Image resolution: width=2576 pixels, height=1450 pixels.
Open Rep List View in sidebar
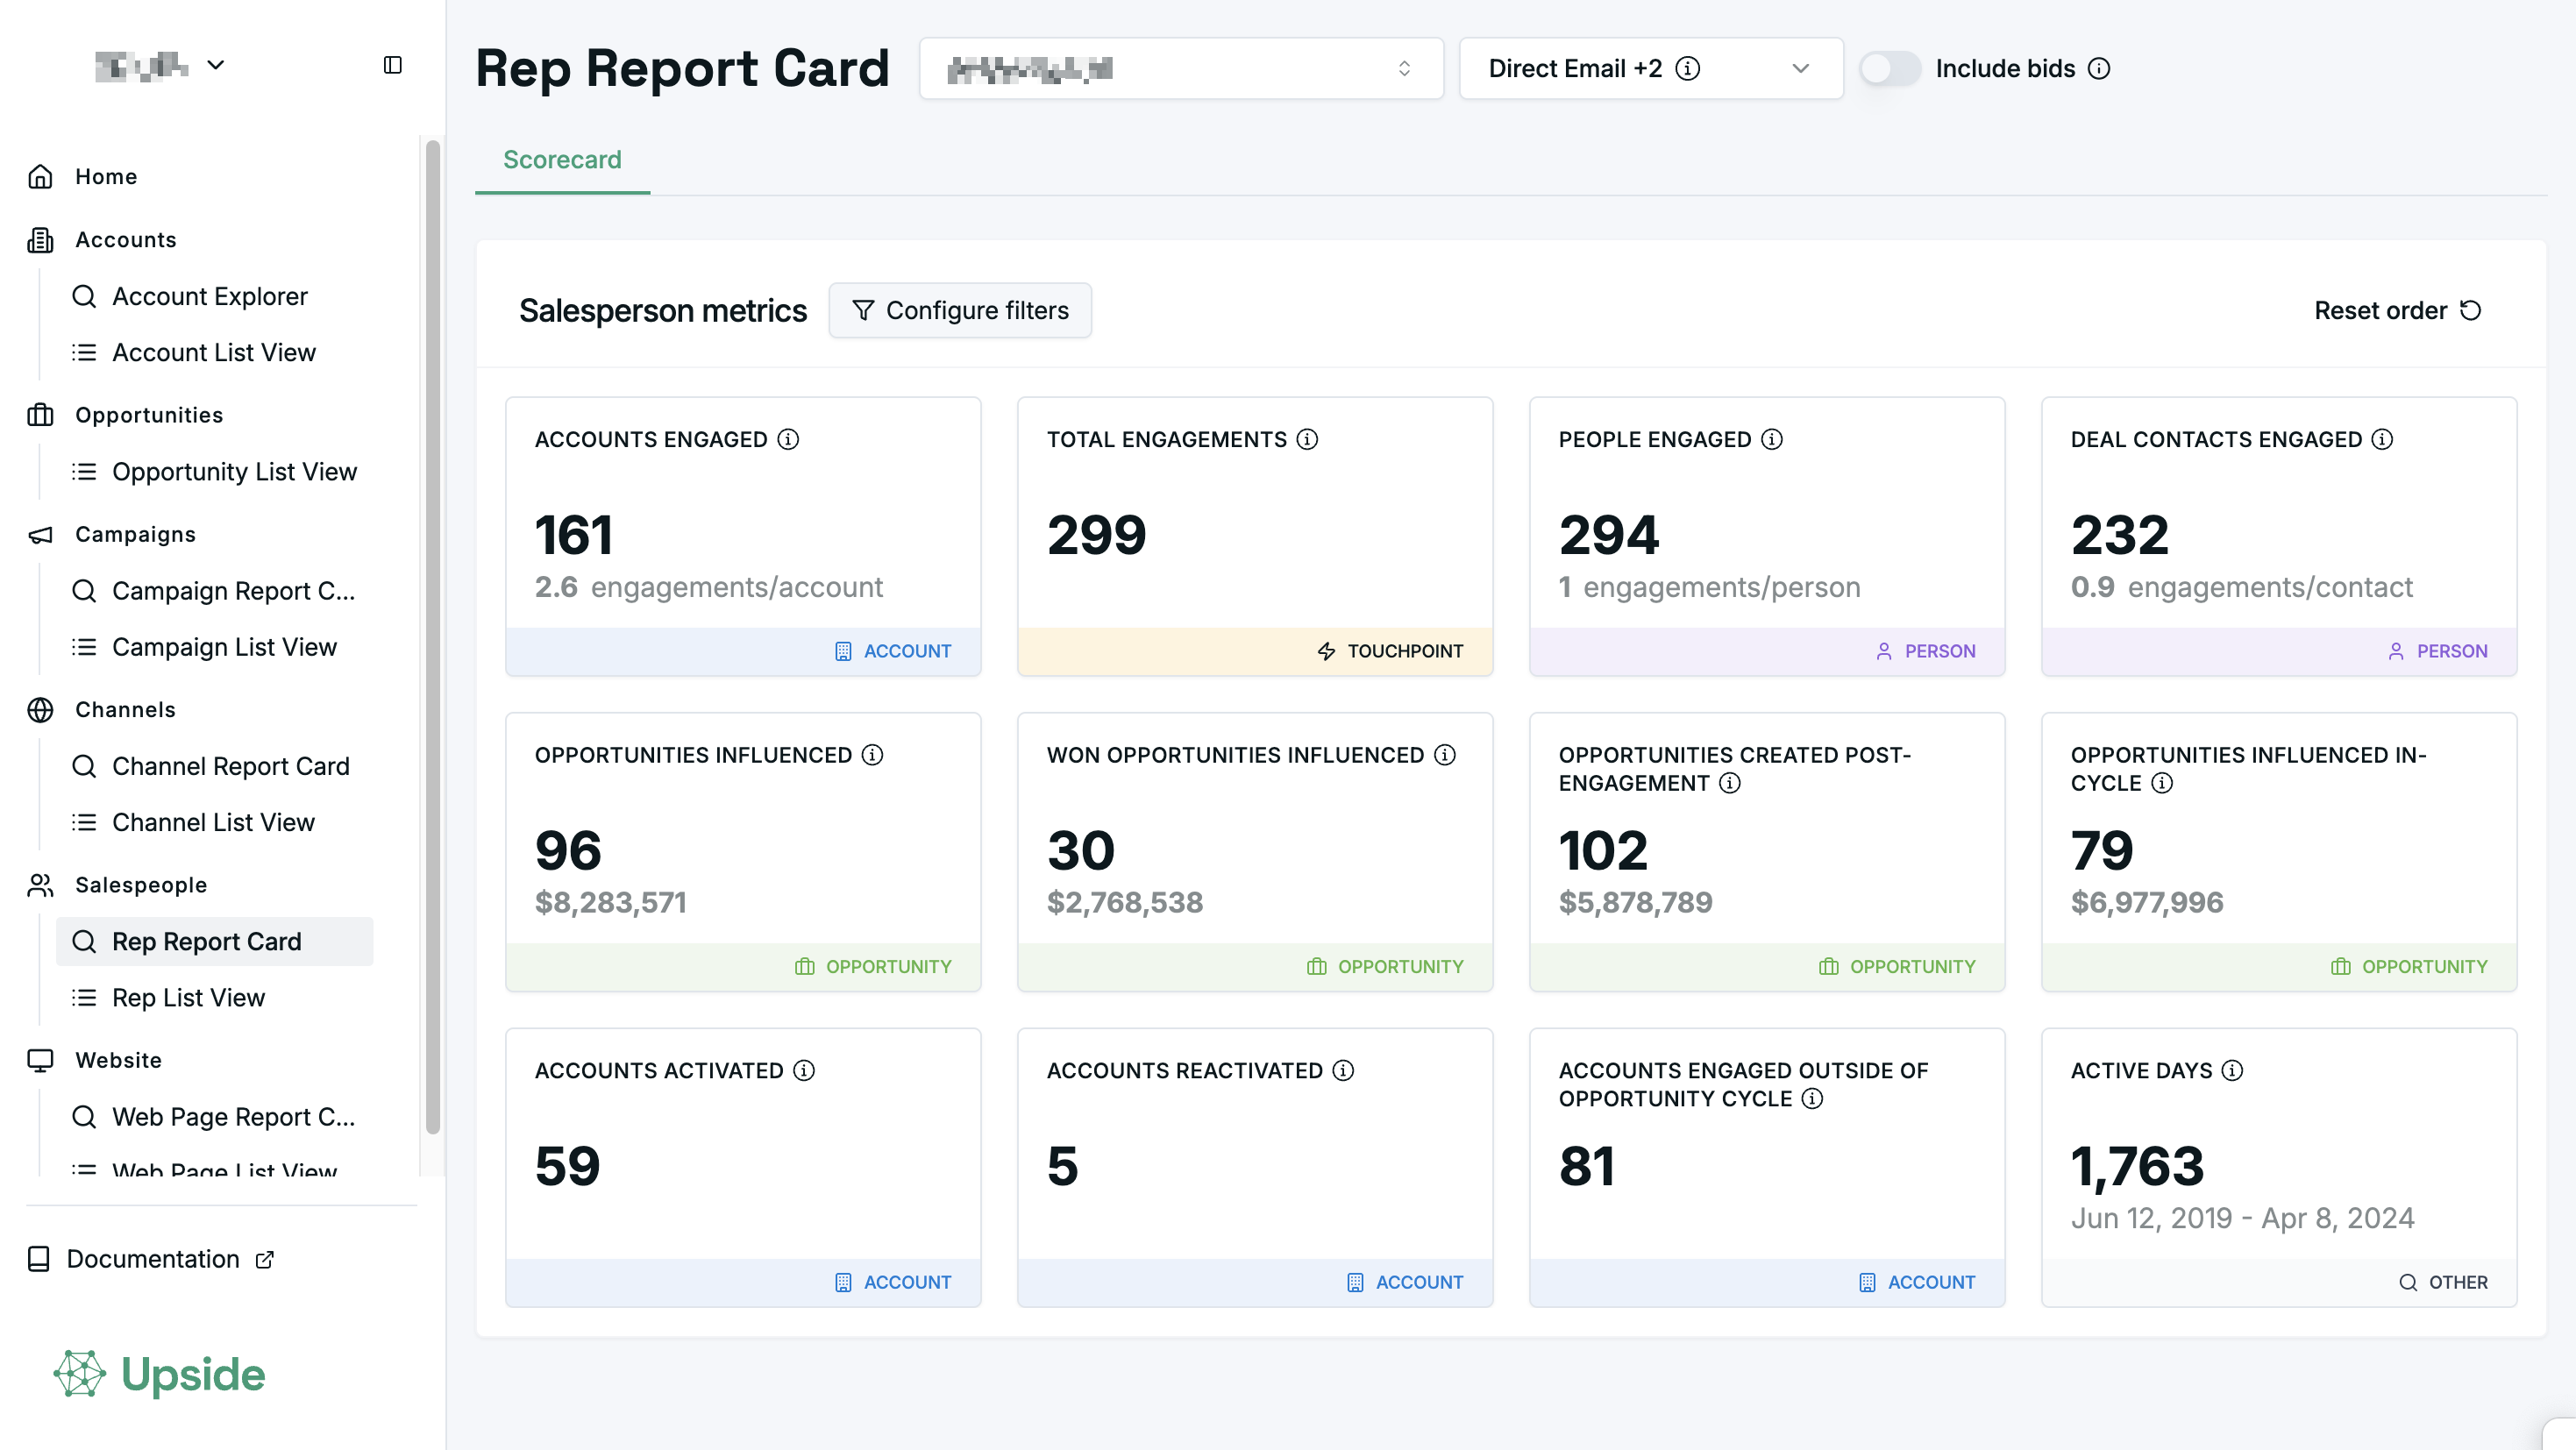188,998
